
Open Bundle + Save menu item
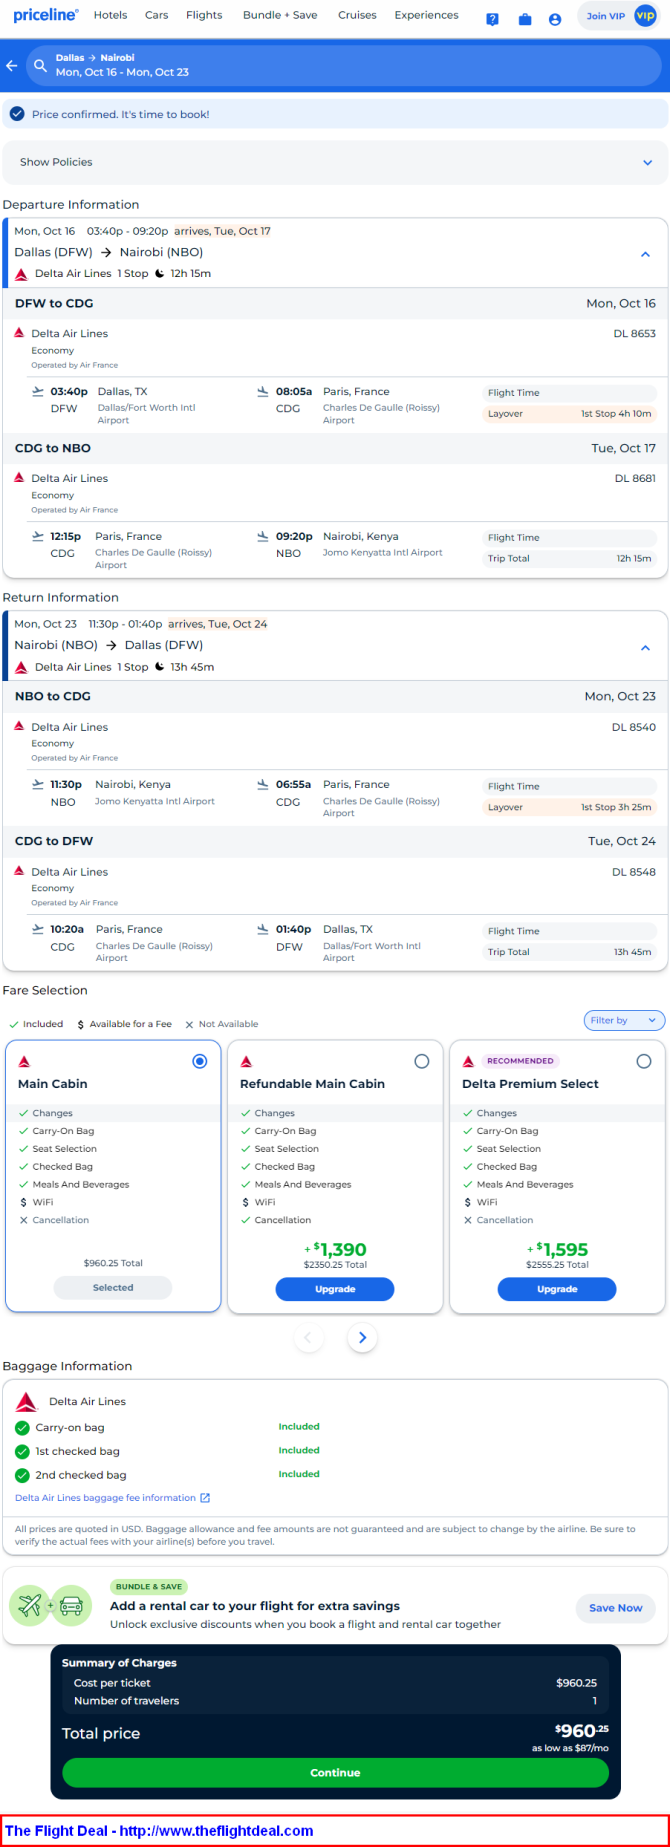point(280,15)
